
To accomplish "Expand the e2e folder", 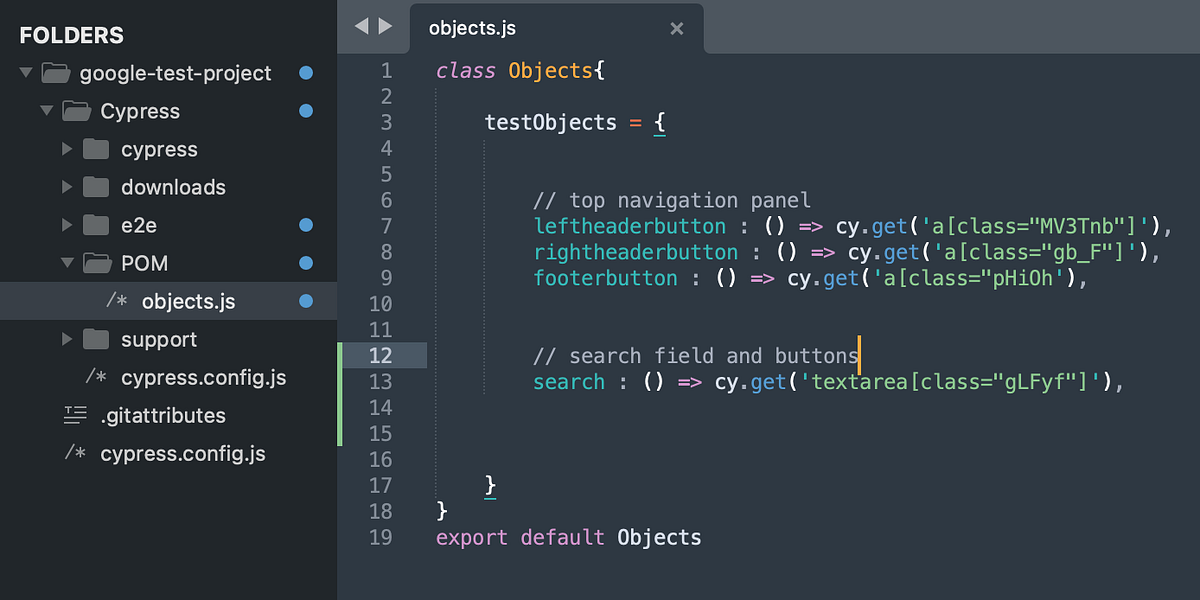I will coord(67,225).
